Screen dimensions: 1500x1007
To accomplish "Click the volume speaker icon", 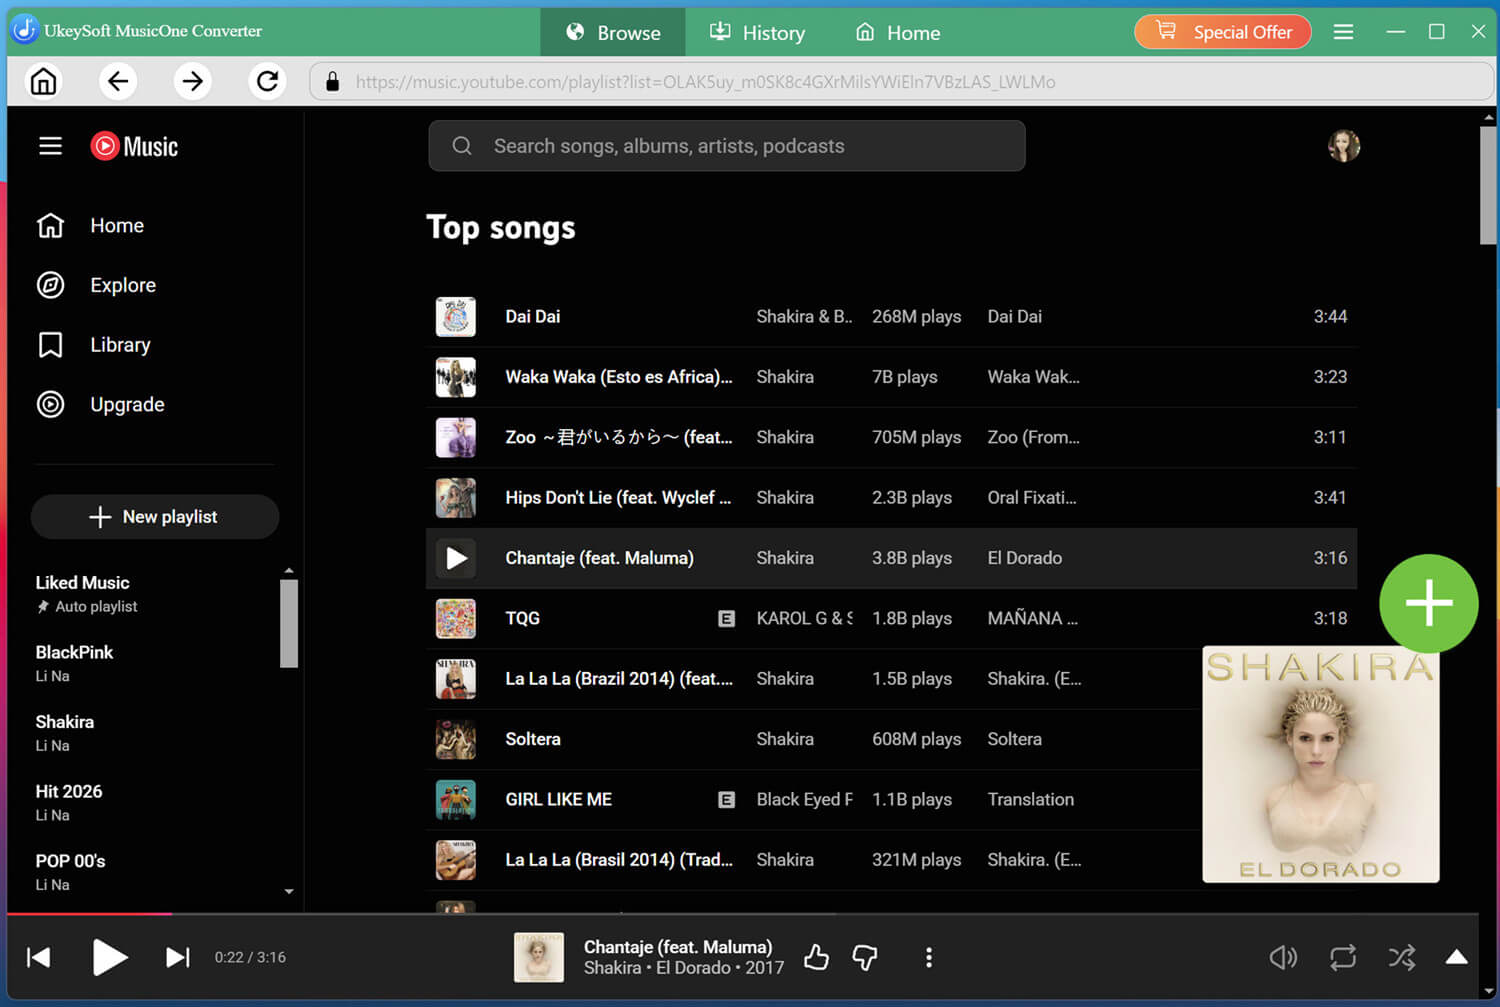I will click(1283, 958).
